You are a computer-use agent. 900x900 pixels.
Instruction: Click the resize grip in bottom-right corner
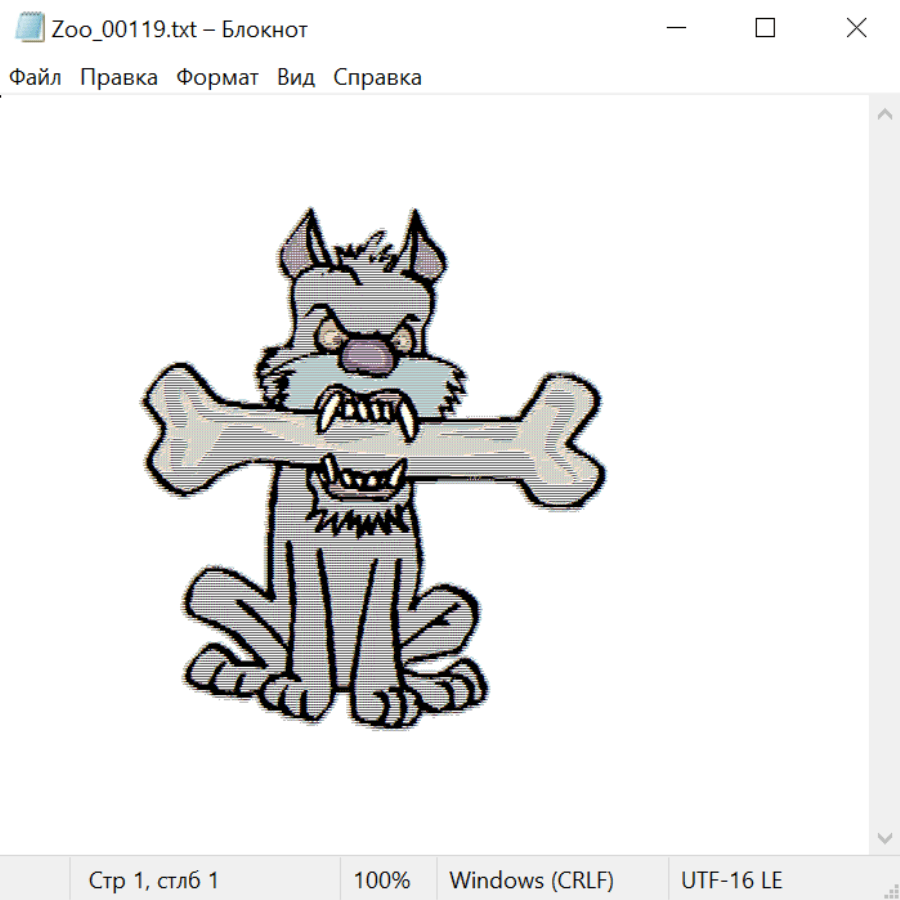click(x=890, y=890)
